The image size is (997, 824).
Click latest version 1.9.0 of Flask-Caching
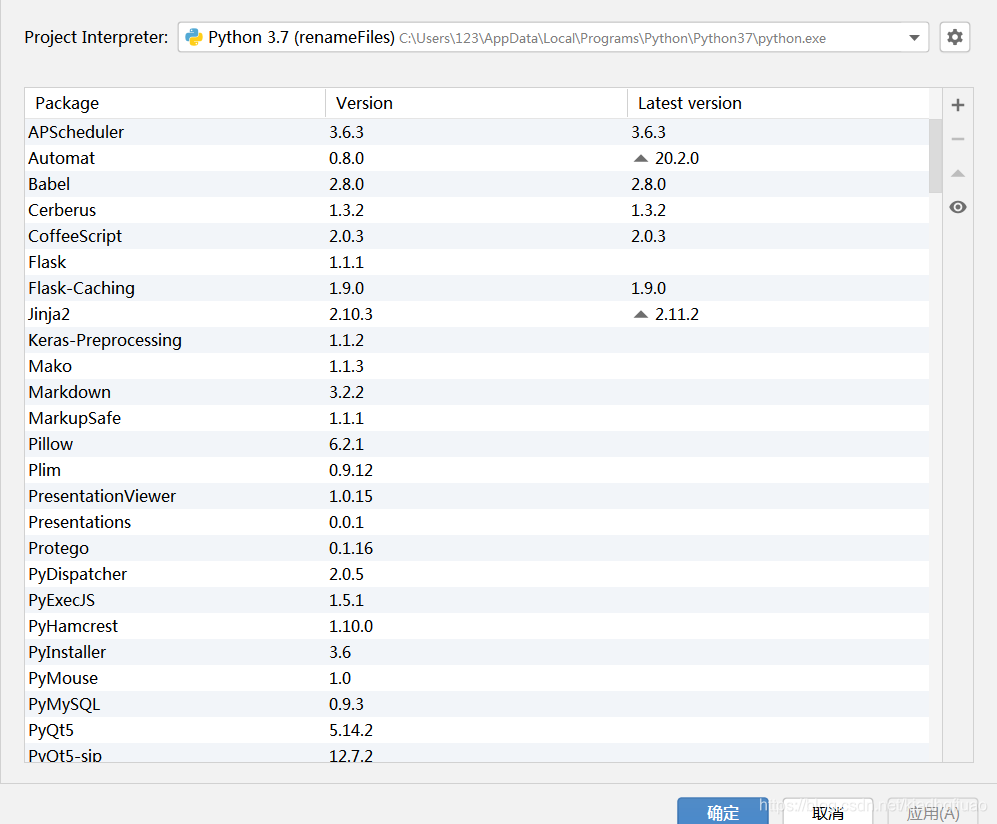[x=649, y=289]
